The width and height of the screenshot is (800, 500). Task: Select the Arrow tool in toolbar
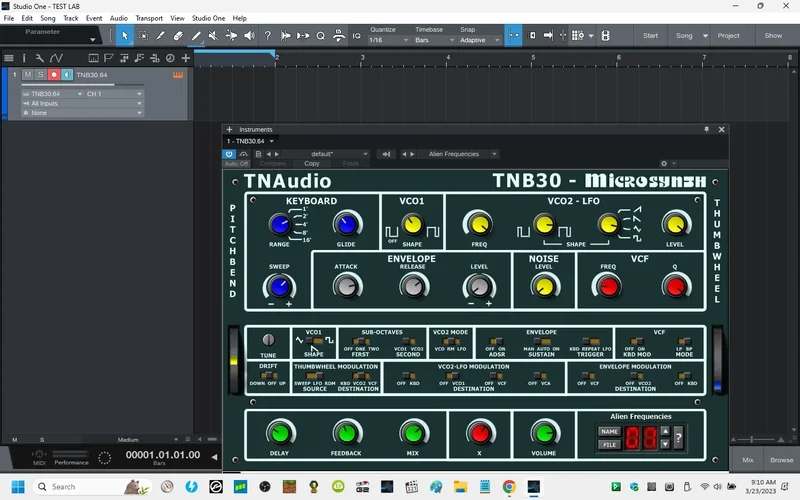click(x=125, y=35)
